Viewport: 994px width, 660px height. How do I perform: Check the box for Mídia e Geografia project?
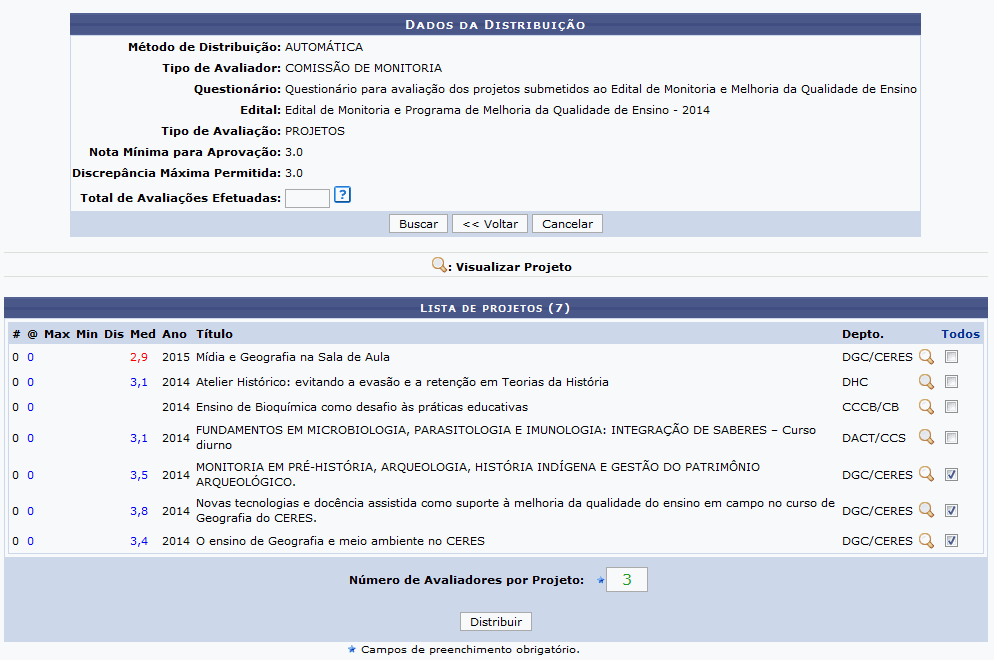(x=951, y=357)
